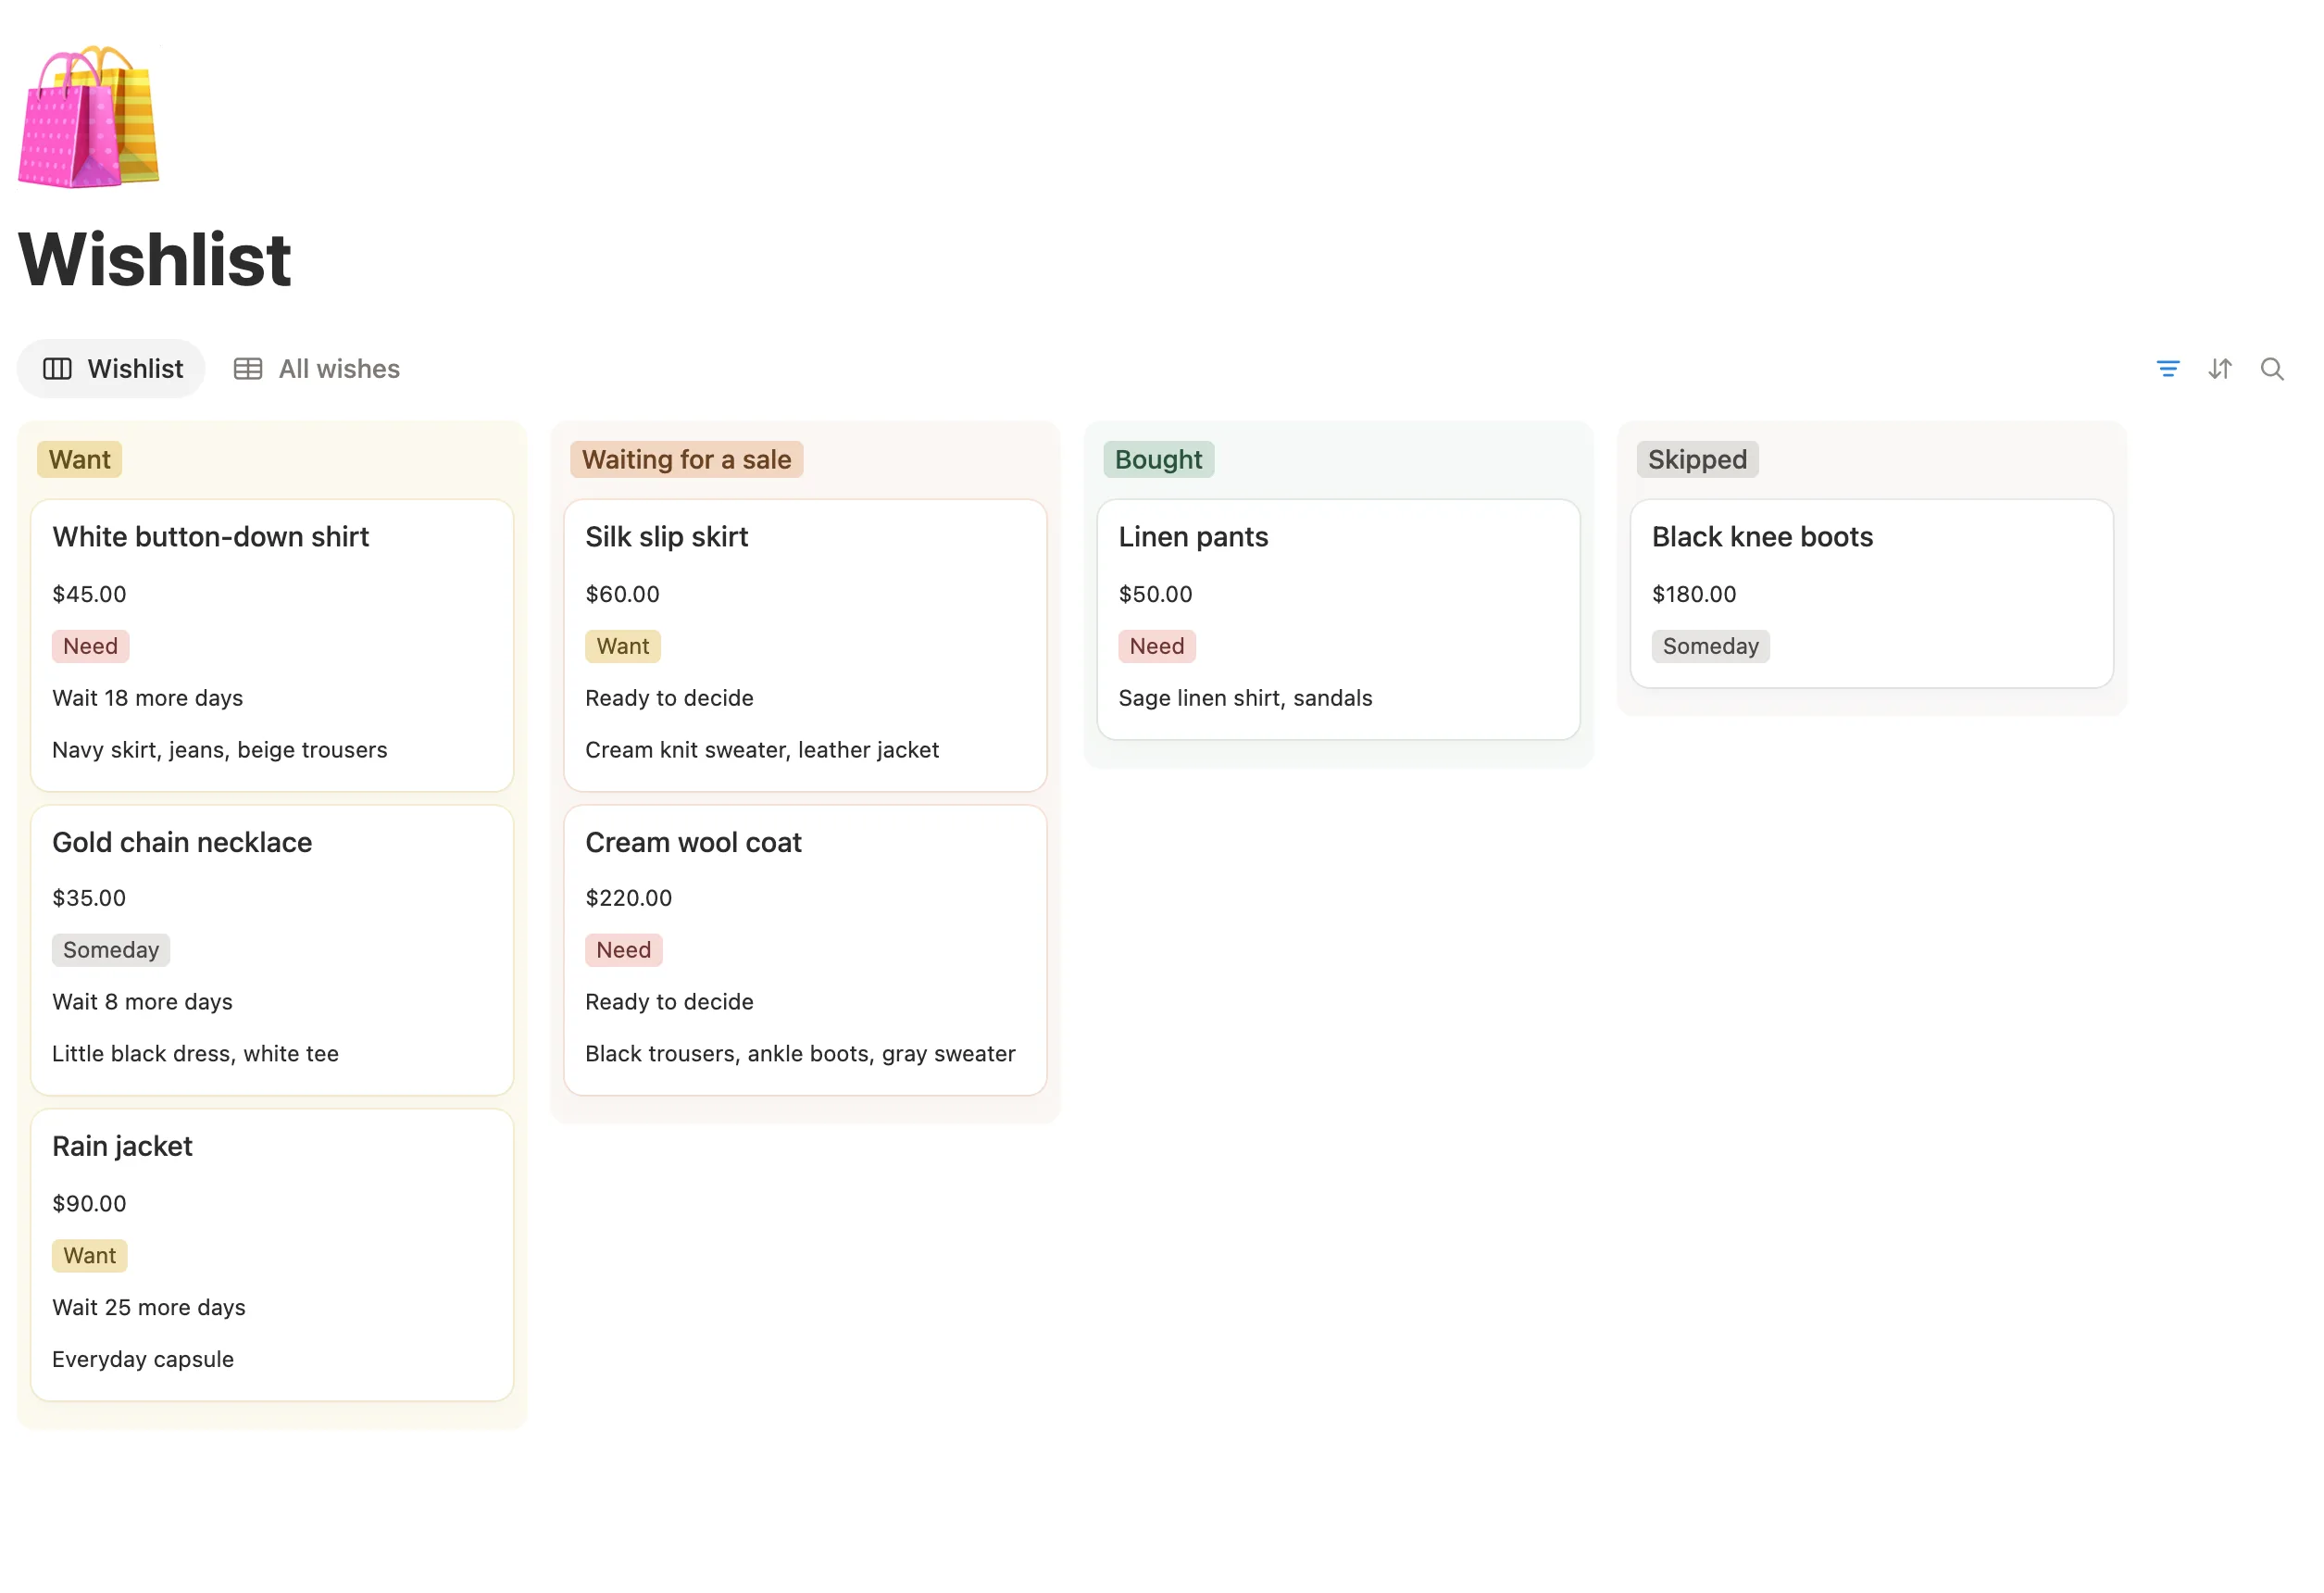Click the Need tag on White button-down shirt
The width and height of the screenshot is (2324, 1593).
pos(90,646)
